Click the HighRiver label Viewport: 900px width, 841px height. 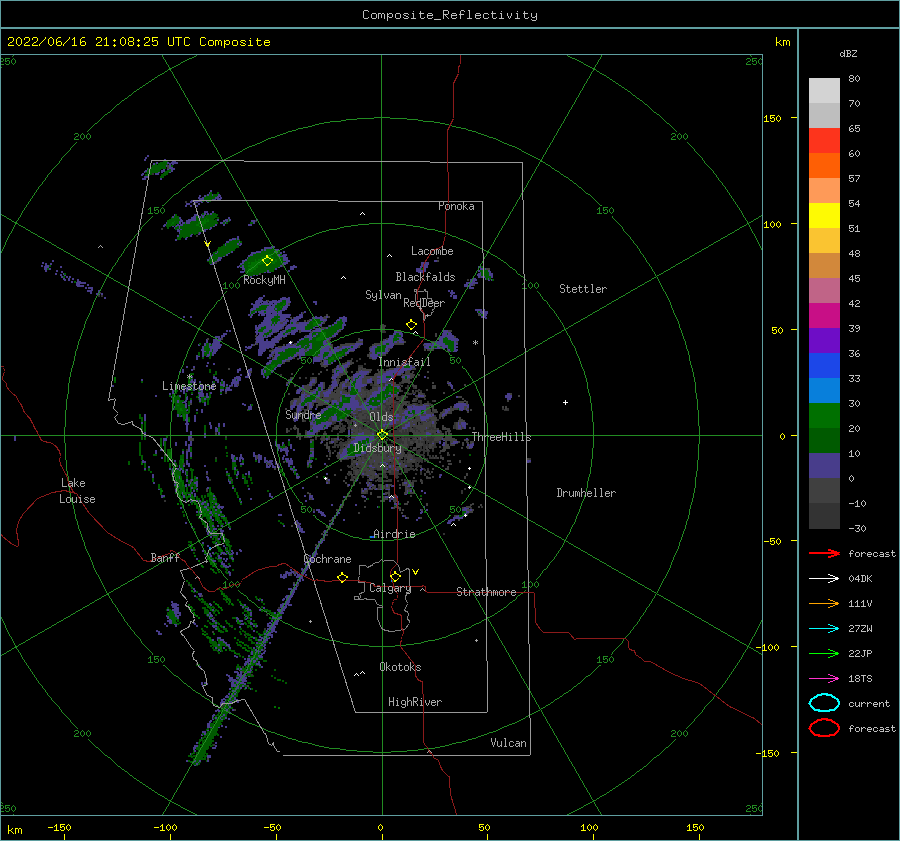tap(415, 702)
